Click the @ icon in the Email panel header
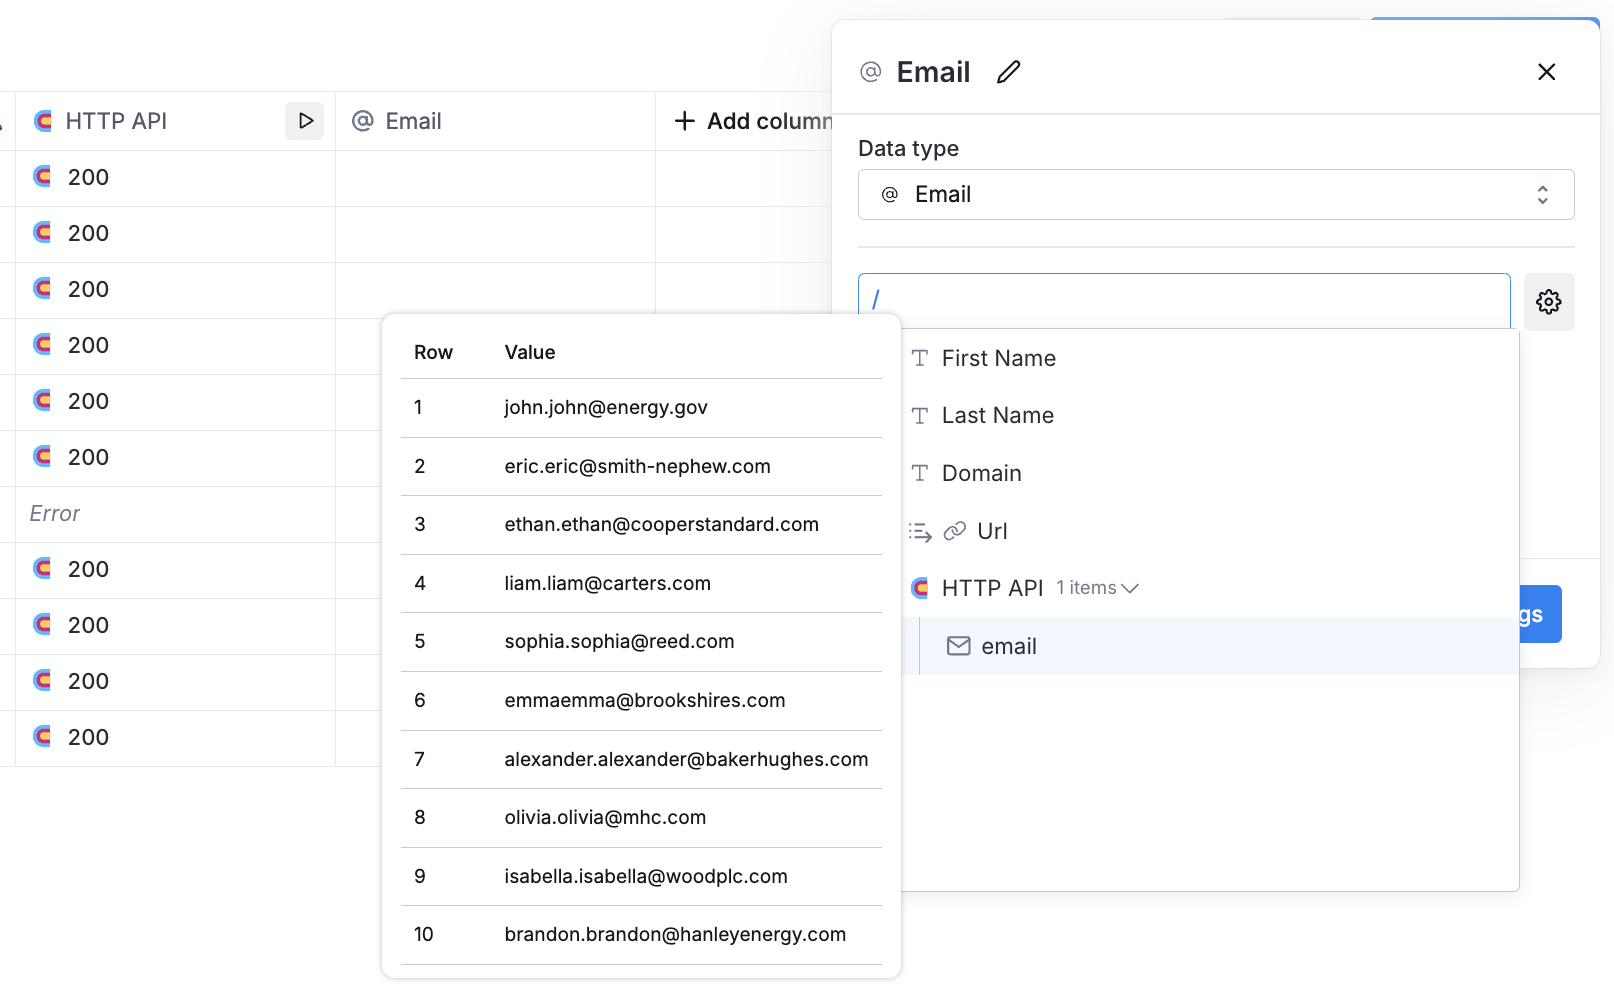The width and height of the screenshot is (1614, 1002). pos(869,71)
